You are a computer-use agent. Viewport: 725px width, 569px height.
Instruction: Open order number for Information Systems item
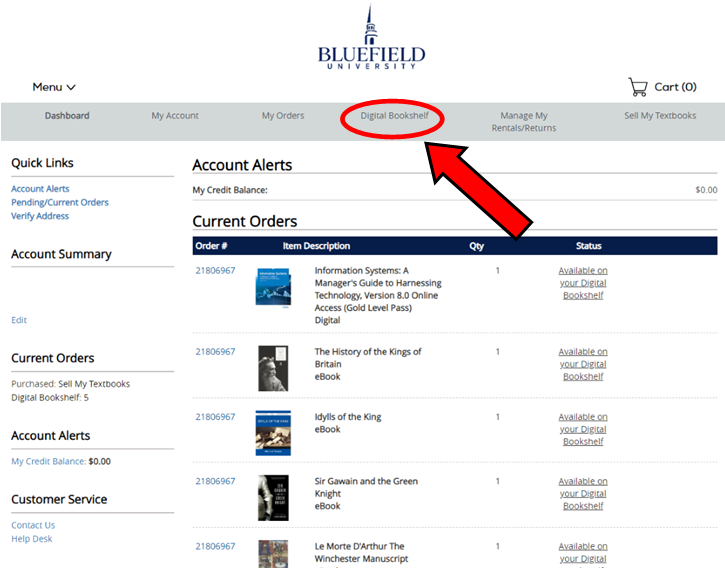tap(215, 270)
